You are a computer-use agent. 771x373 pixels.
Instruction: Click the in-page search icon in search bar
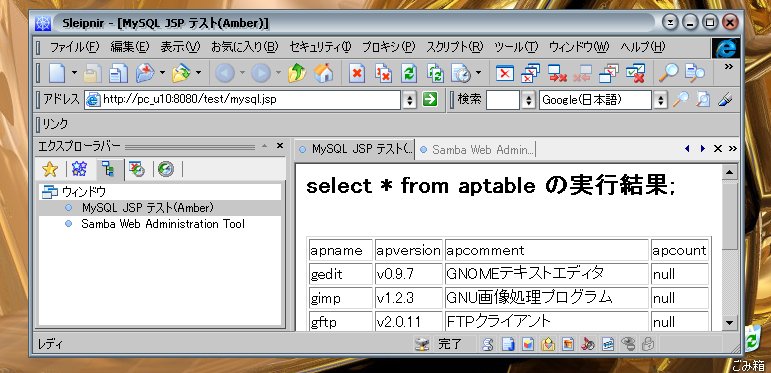pyautogui.click(x=703, y=100)
